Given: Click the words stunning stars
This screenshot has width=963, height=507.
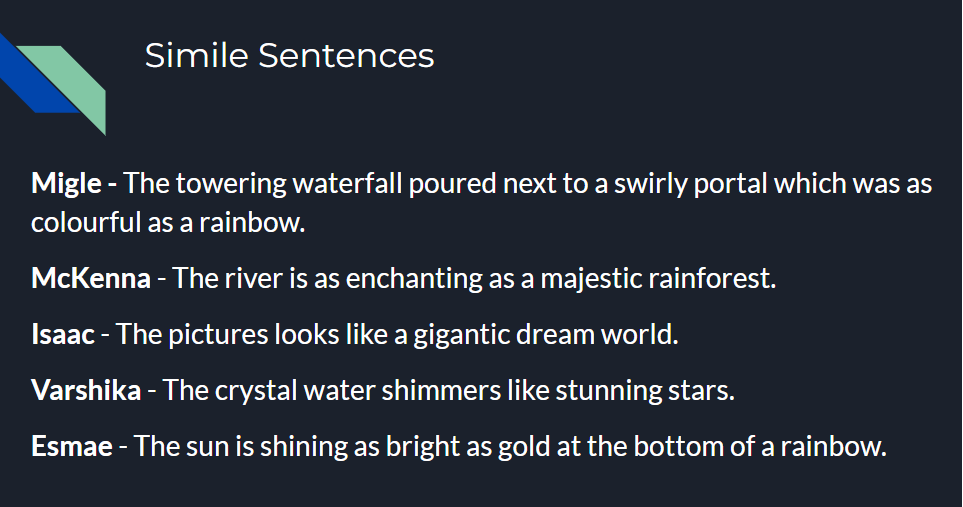Looking at the screenshot, I should (645, 390).
